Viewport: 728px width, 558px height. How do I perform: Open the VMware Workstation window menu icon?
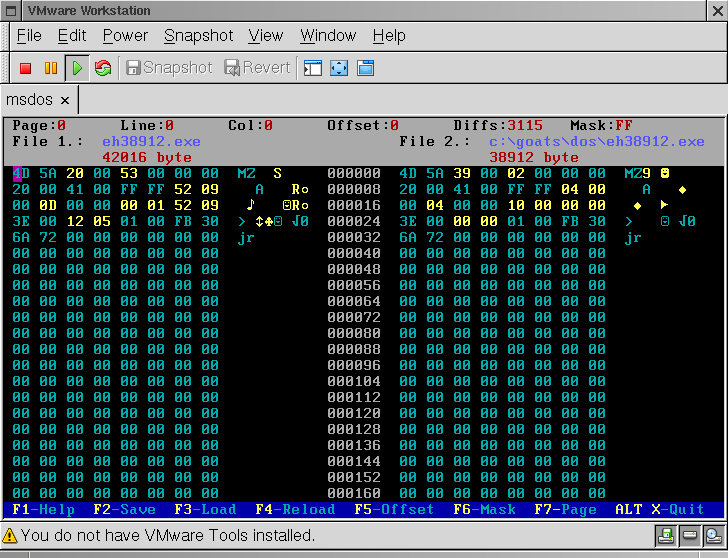pyautogui.click(x=11, y=11)
